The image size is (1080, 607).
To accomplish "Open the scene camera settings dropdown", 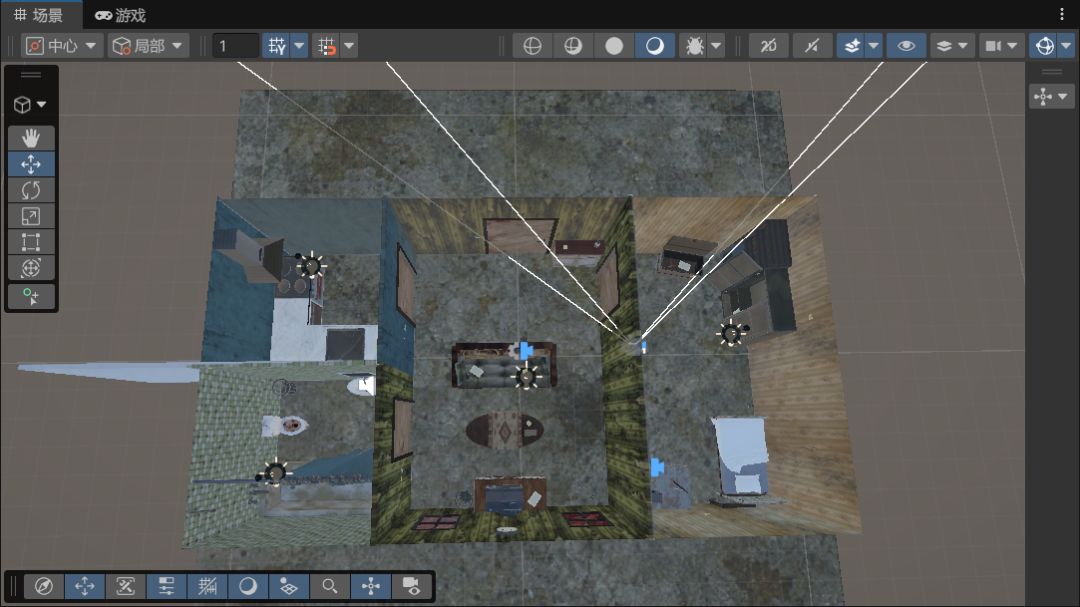I will (1001, 46).
